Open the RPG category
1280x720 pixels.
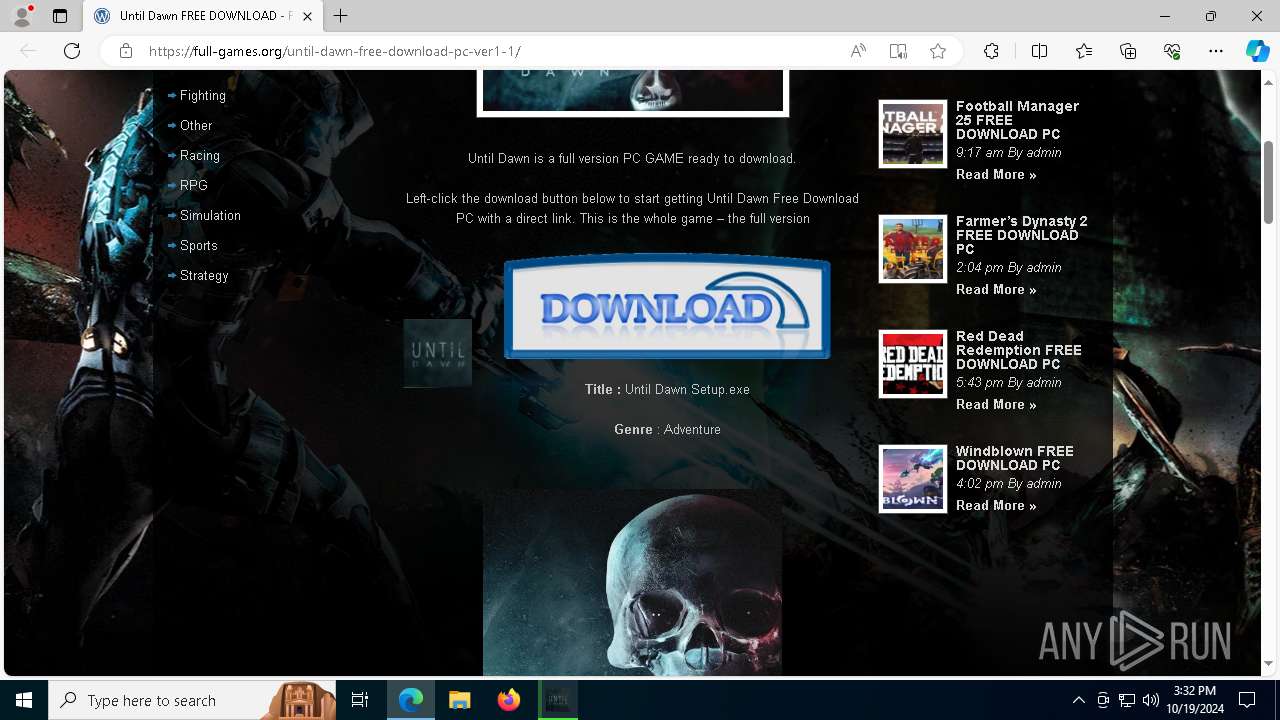(194, 186)
